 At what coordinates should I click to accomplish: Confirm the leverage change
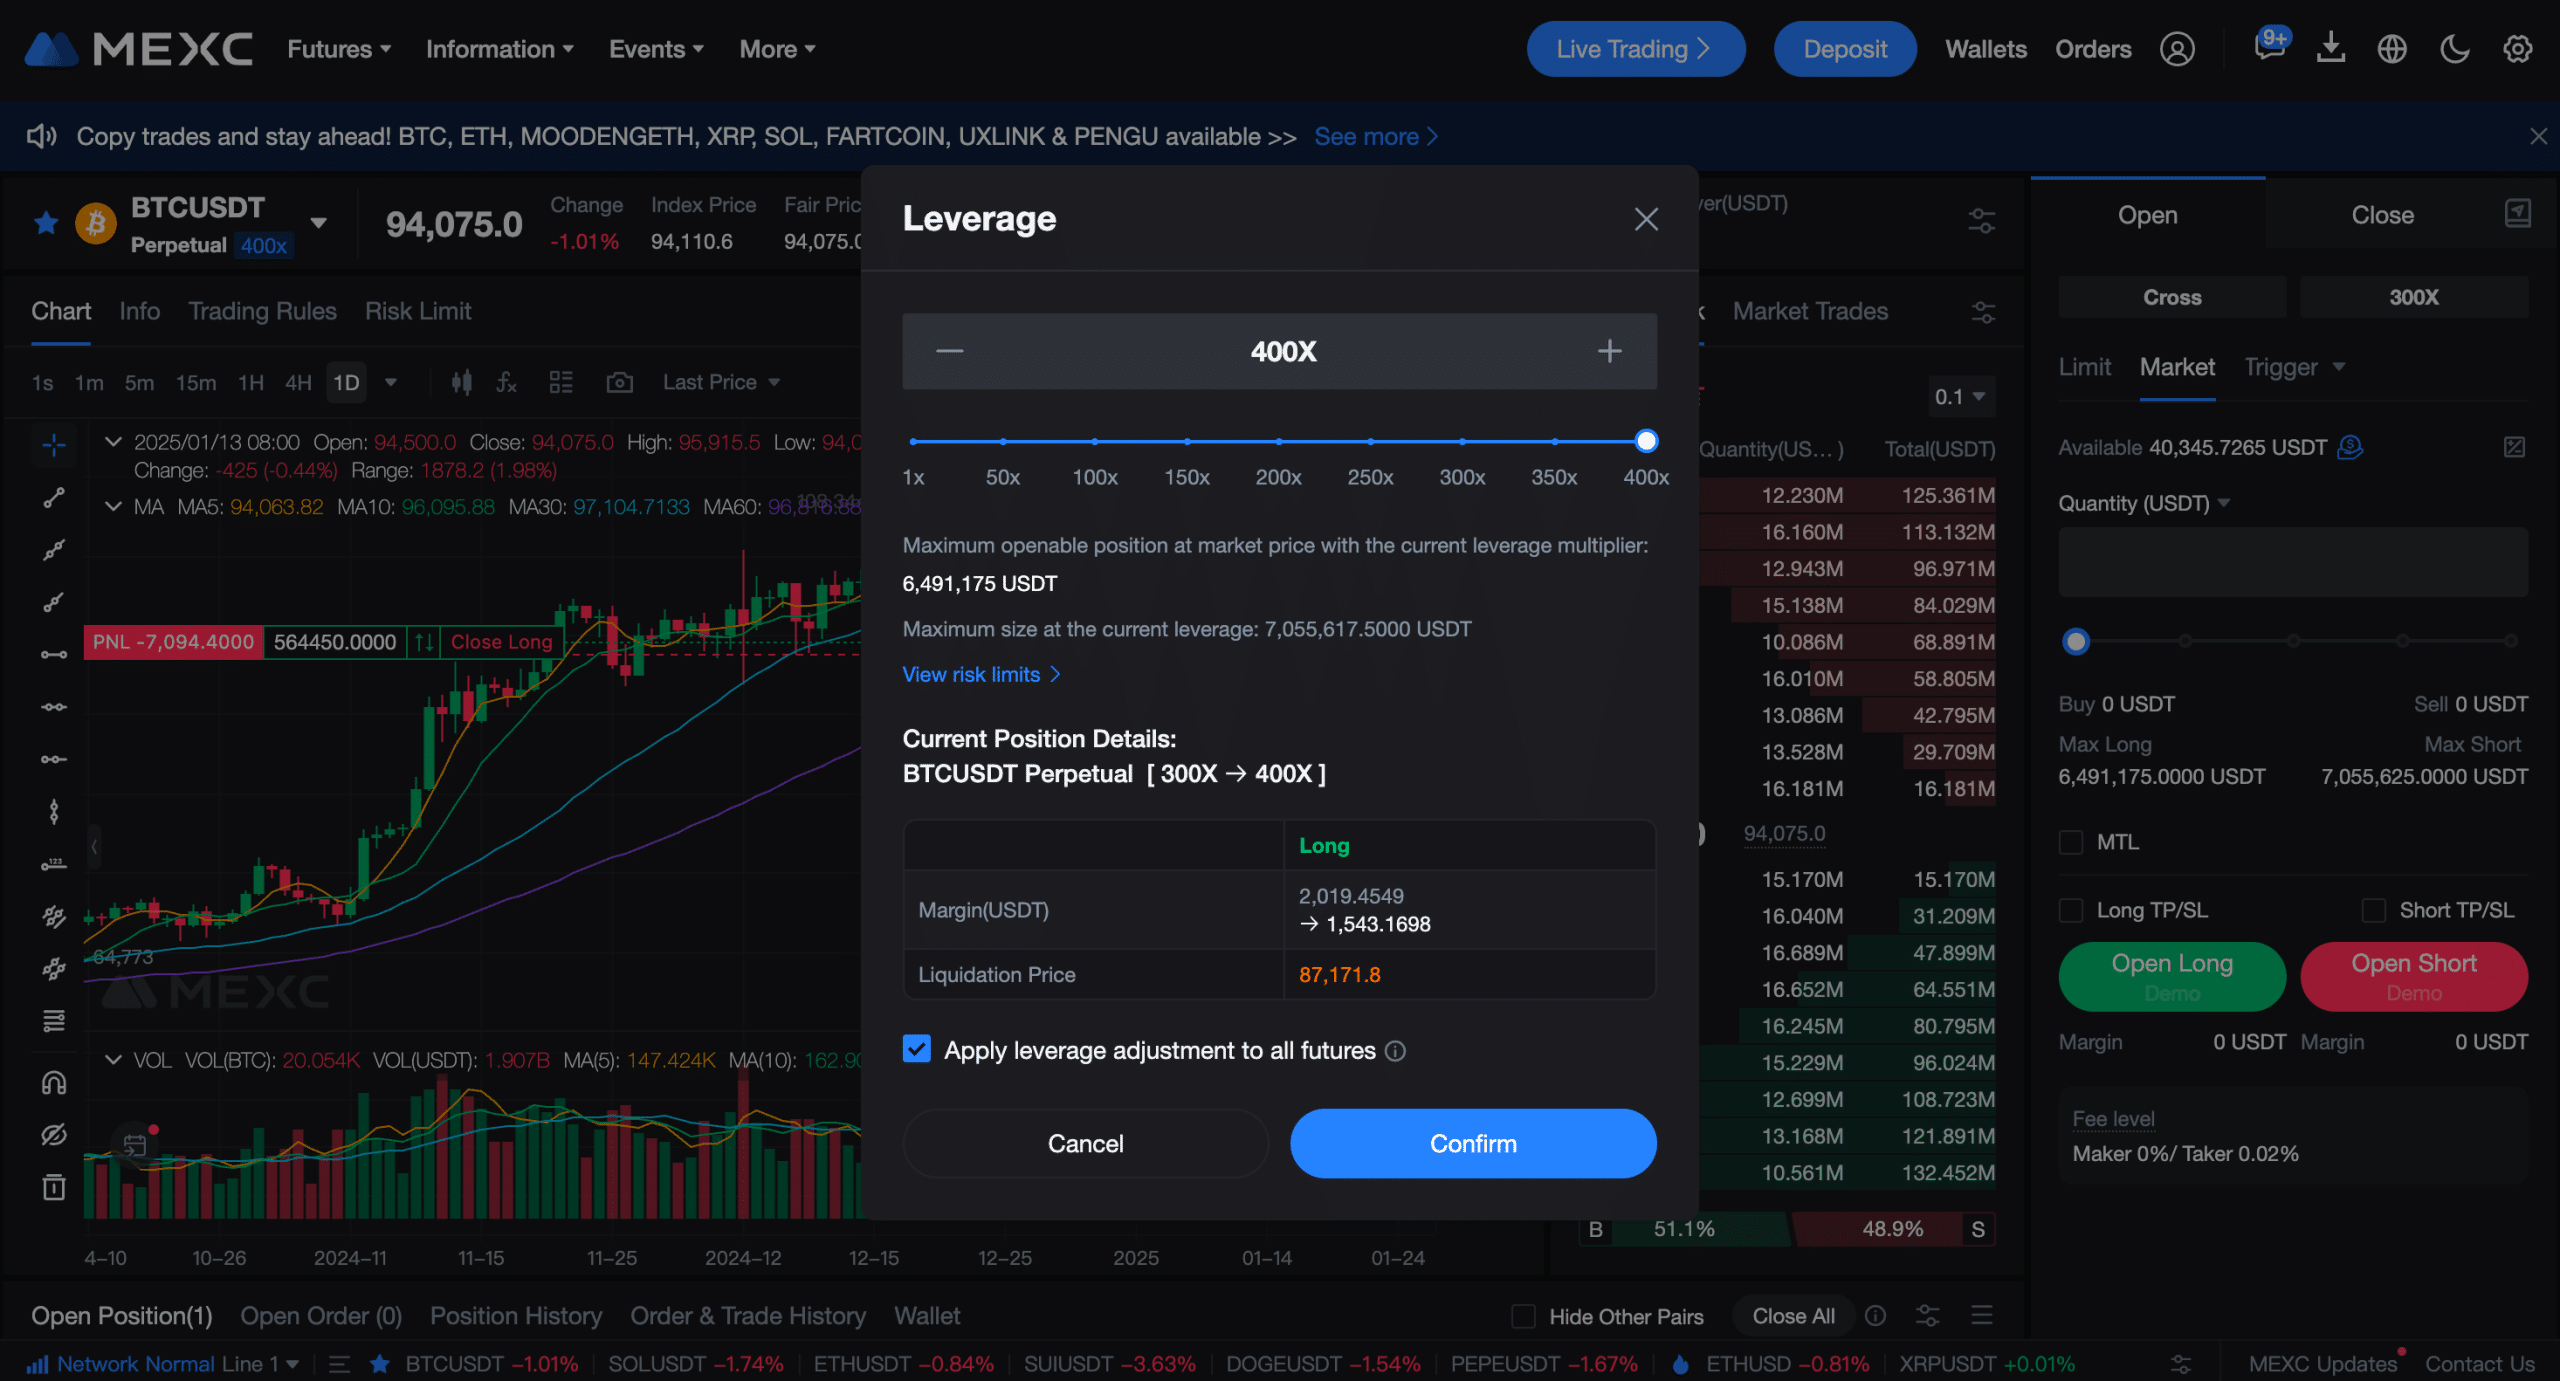(1473, 1143)
